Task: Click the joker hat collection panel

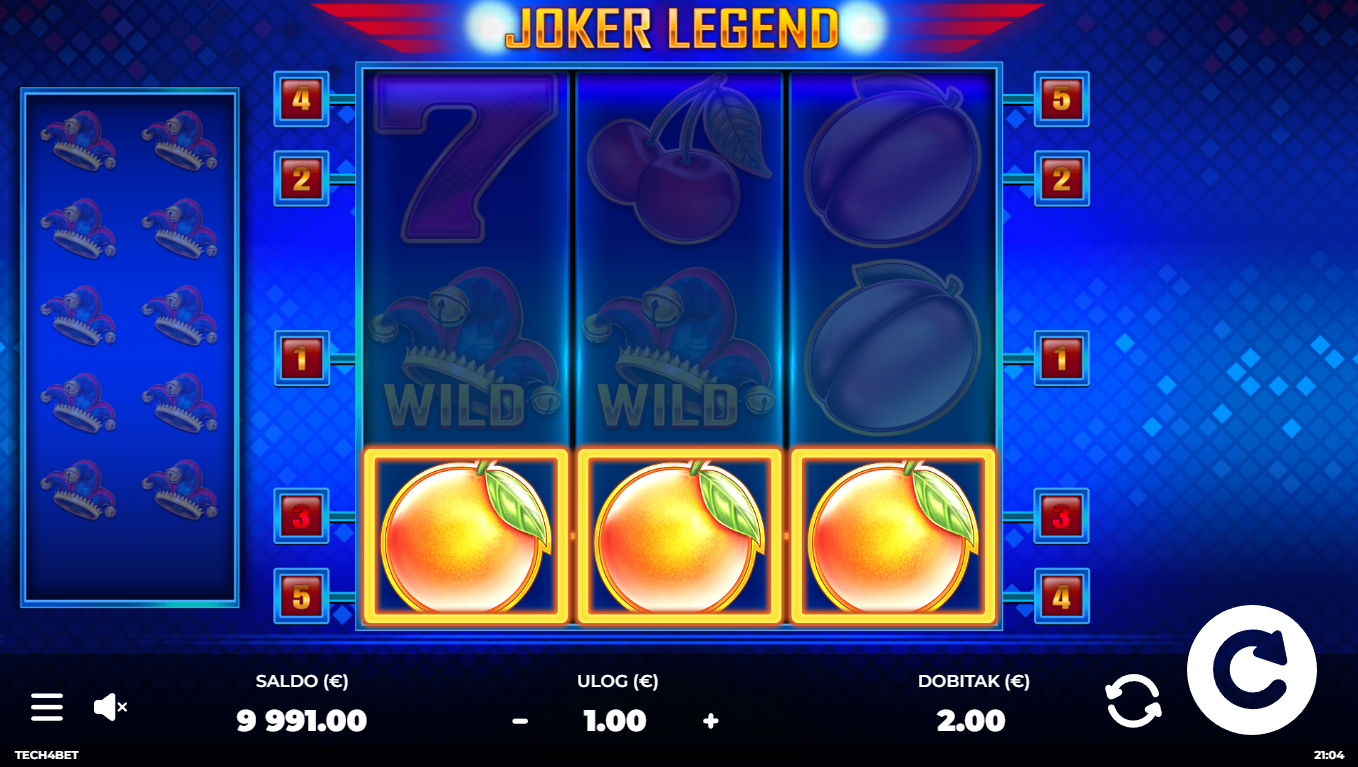Action: [x=130, y=347]
